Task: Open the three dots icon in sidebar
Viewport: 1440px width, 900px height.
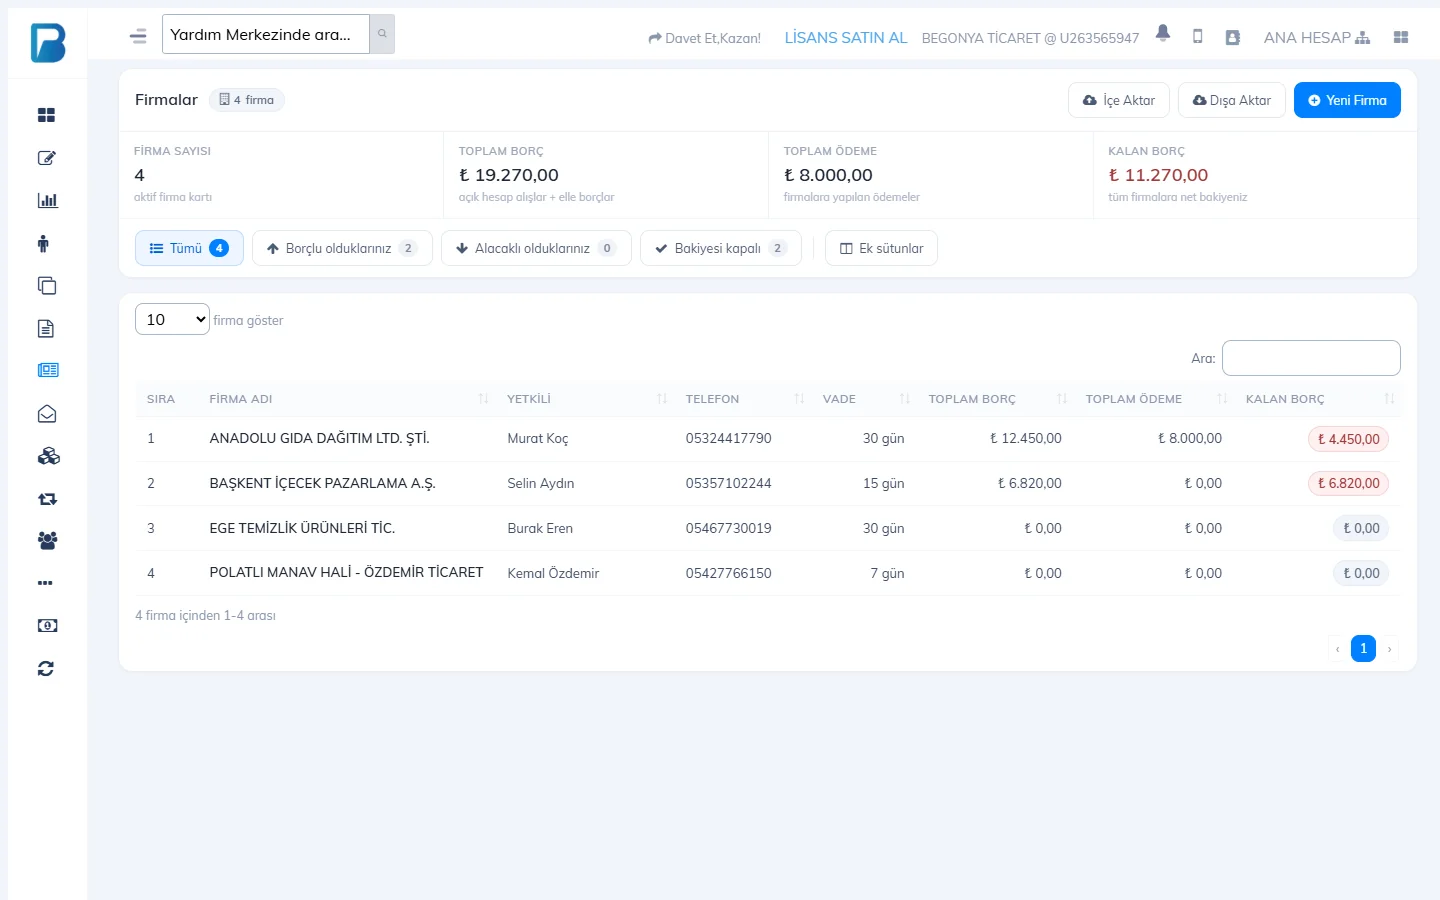Action: pos(45,583)
